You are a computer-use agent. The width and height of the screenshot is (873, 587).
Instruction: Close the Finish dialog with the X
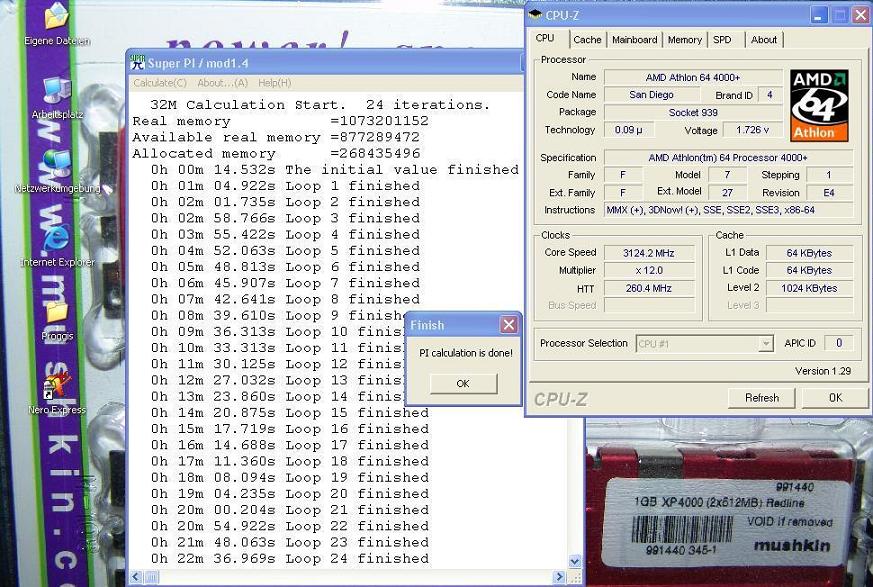coord(508,325)
